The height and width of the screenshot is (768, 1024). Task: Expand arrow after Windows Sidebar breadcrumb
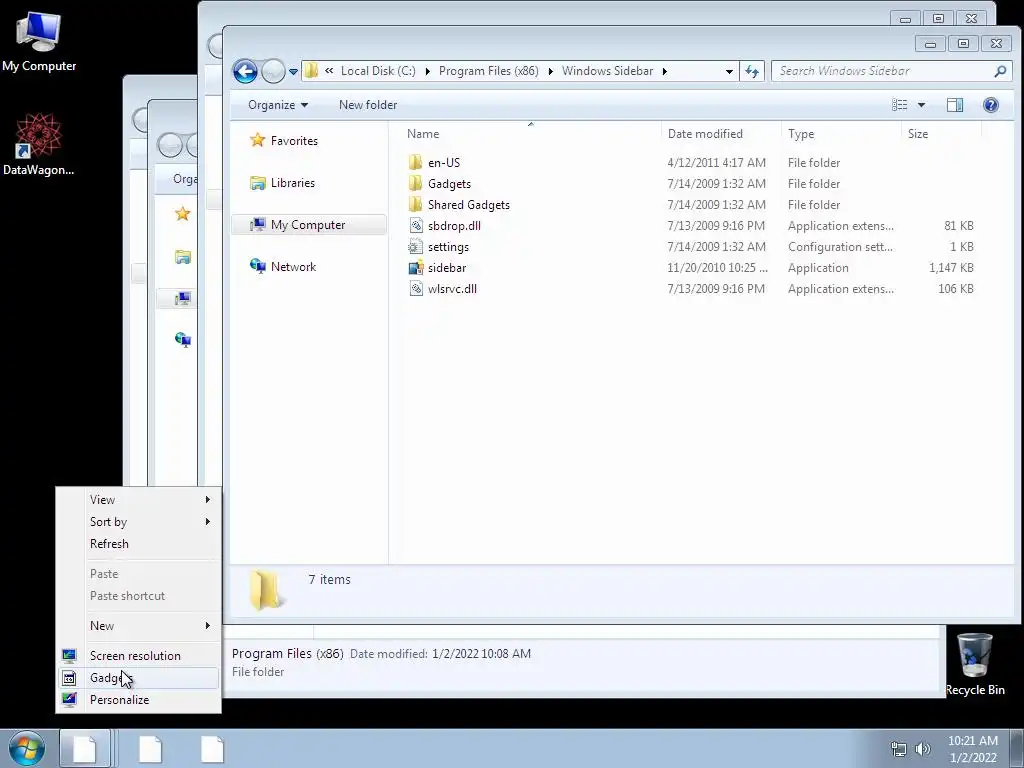[664, 71]
